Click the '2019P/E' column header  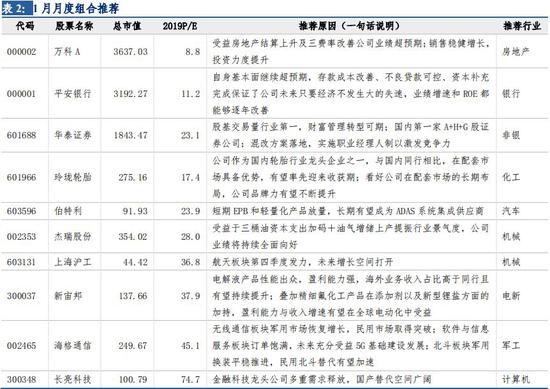[x=180, y=26]
